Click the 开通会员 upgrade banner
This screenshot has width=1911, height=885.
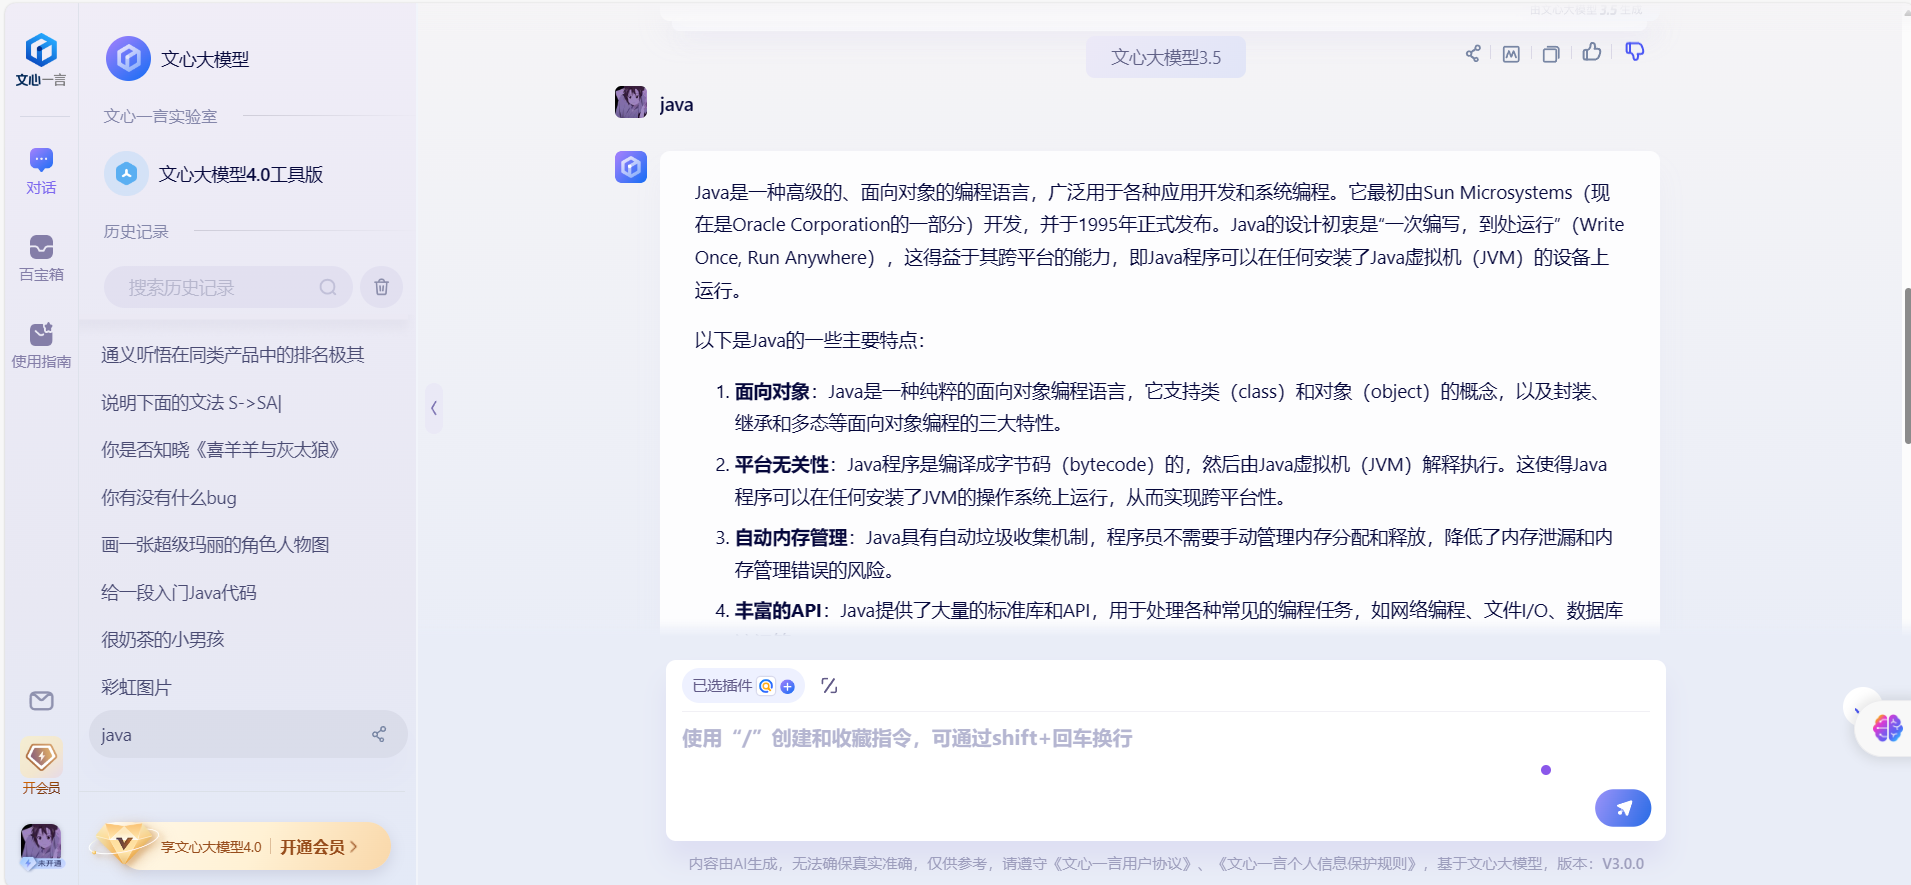point(240,846)
